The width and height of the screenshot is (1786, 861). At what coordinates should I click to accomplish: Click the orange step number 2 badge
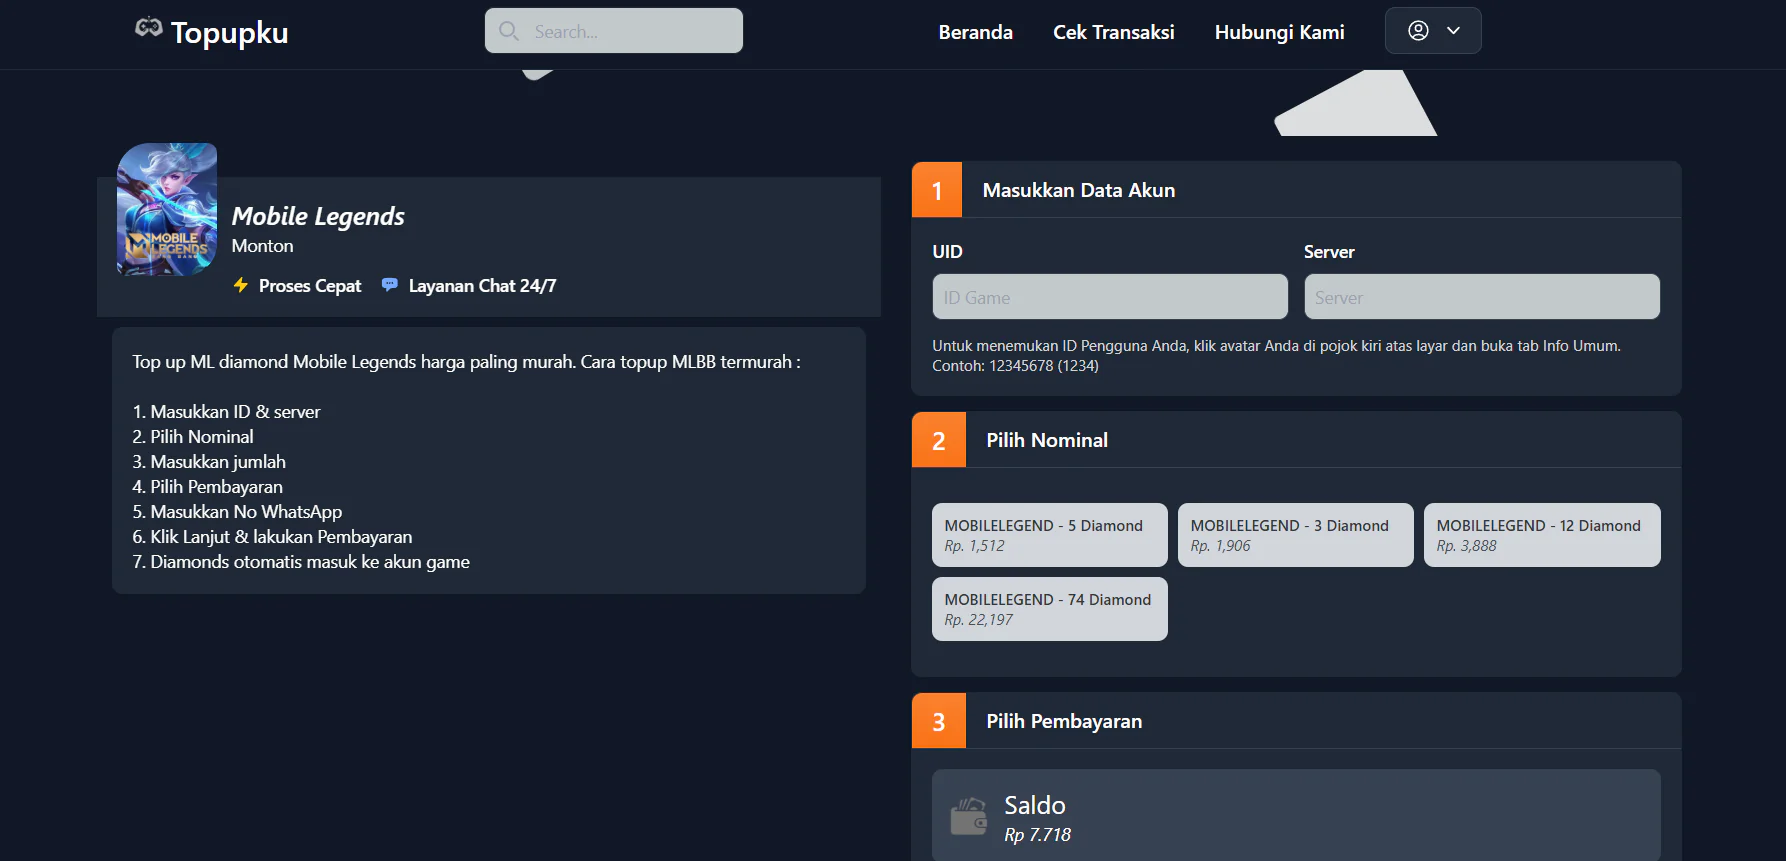point(939,440)
